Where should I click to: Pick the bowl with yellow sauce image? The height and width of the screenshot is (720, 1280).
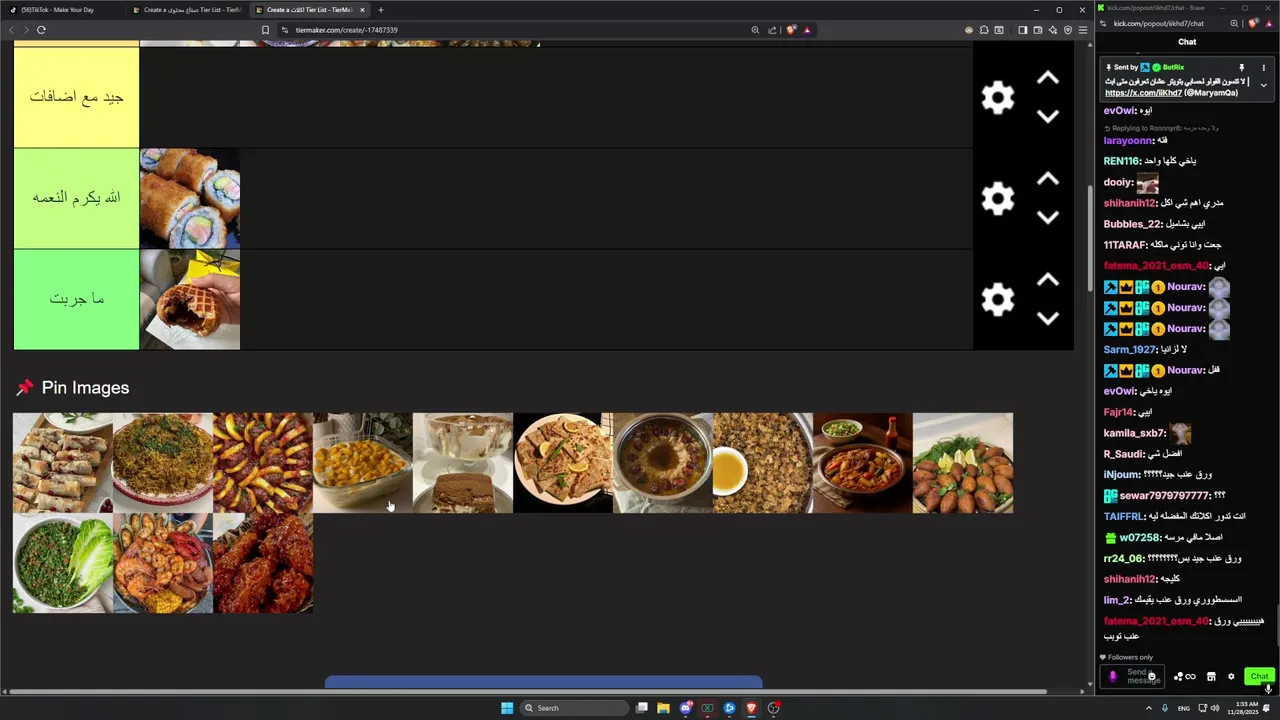[663, 463]
